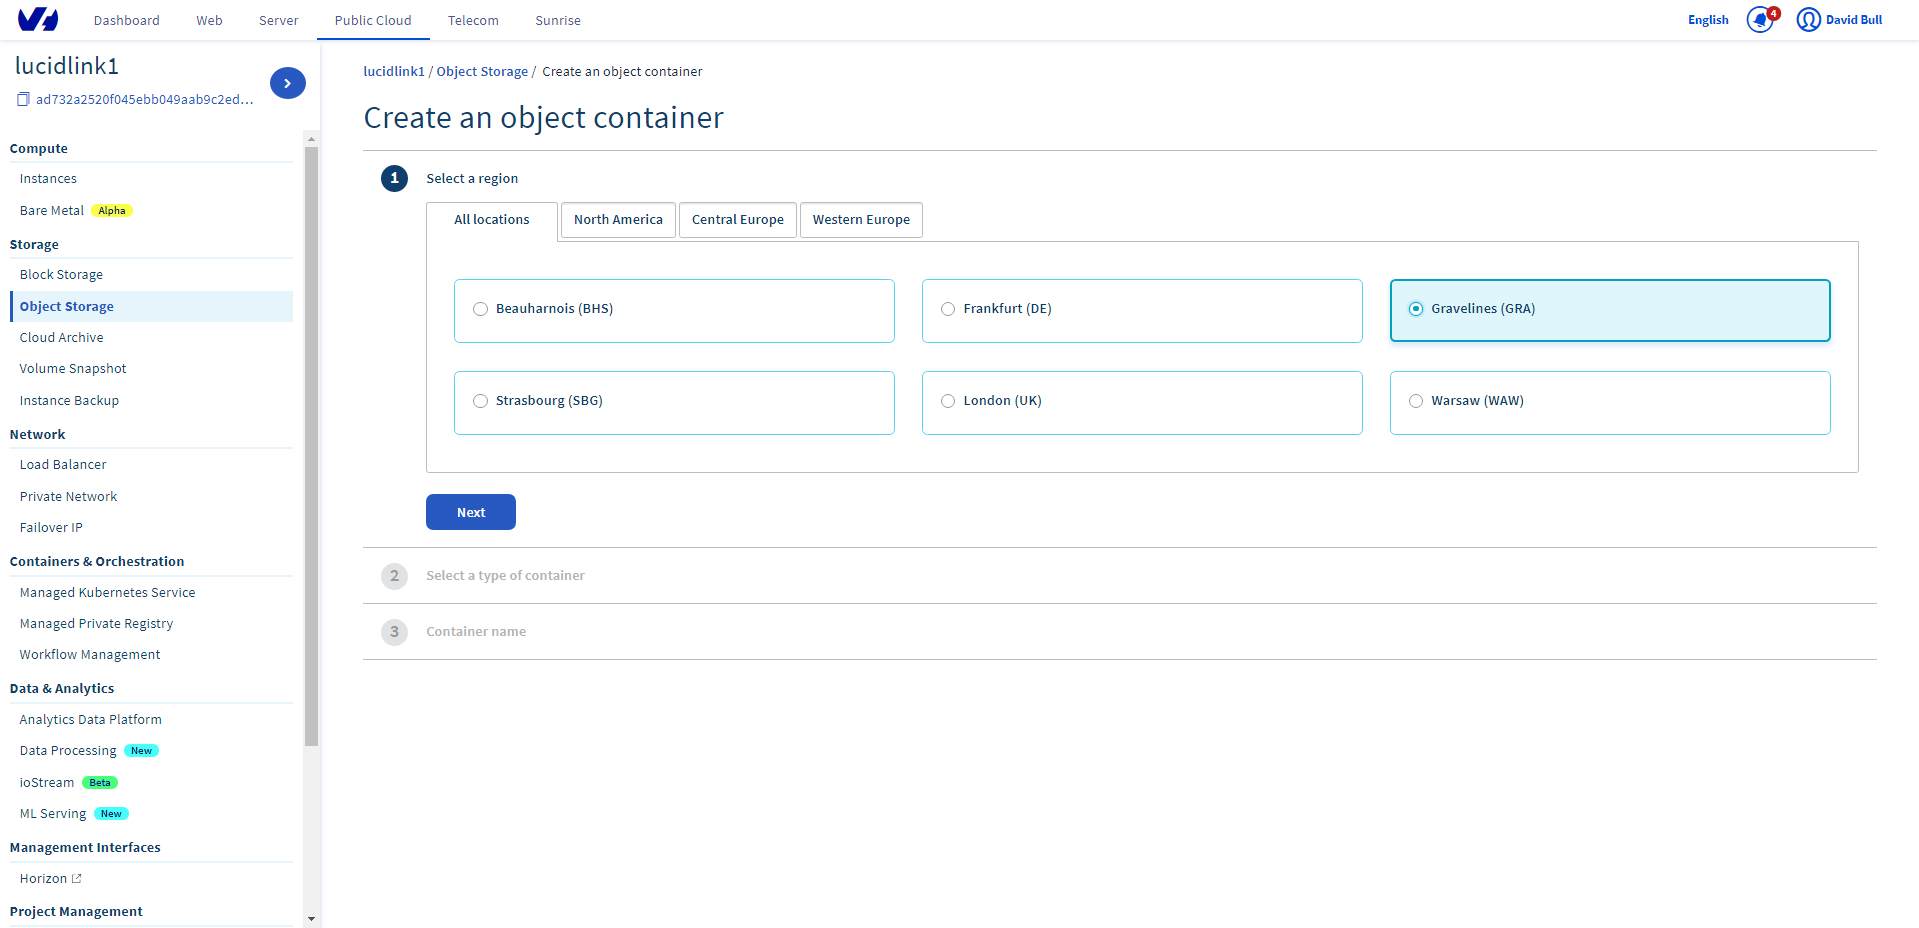The height and width of the screenshot is (928, 1919).
Task: Click the project ID text ad732a2520f045ebb...
Action: [x=145, y=99]
